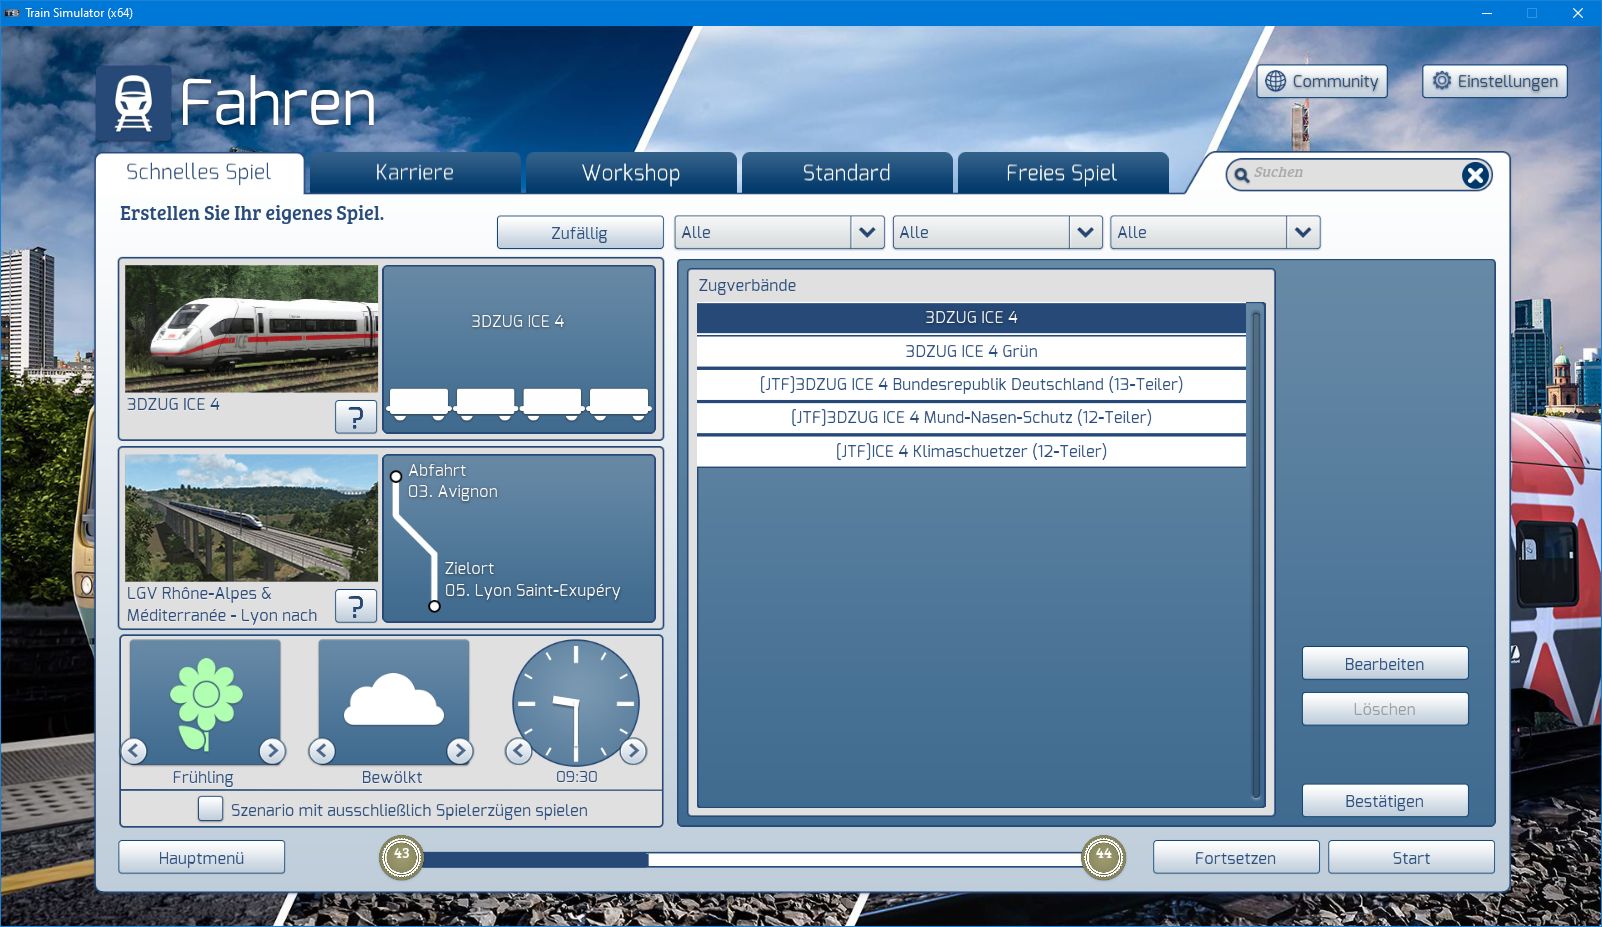Click the ICE 4 train thumbnail
Screen dimensions: 1602x927
pos(252,329)
